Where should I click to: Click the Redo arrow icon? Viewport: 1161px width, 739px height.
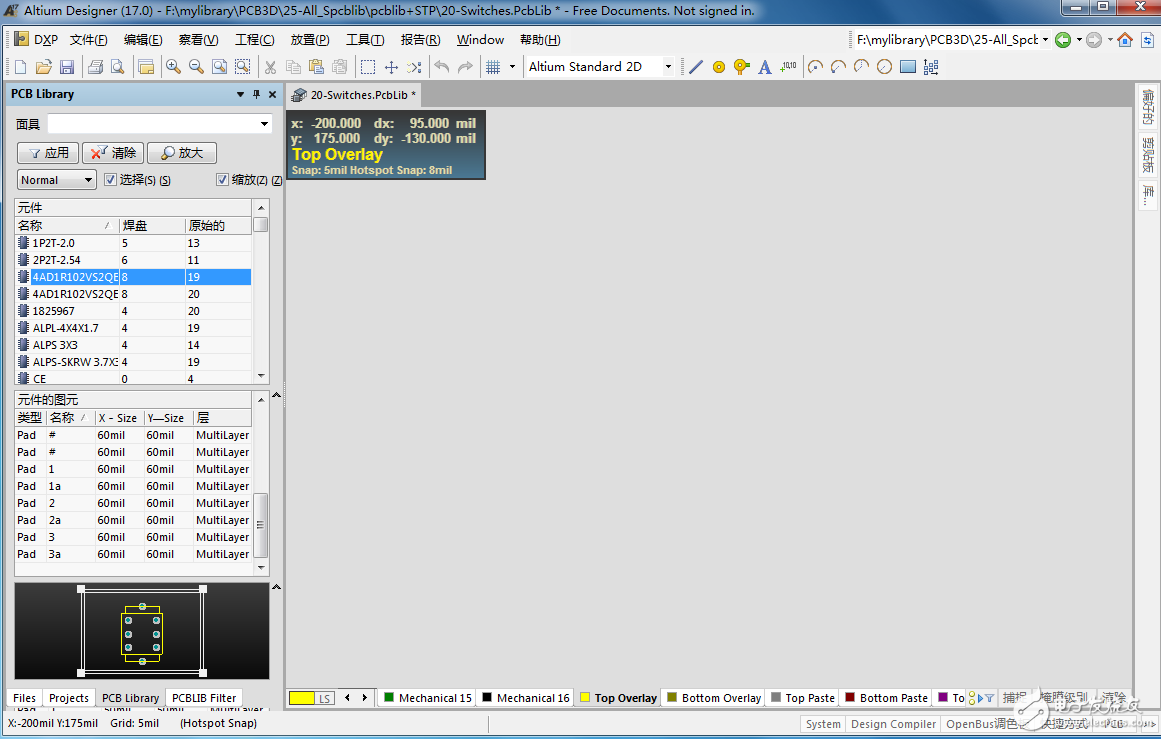click(465, 67)
